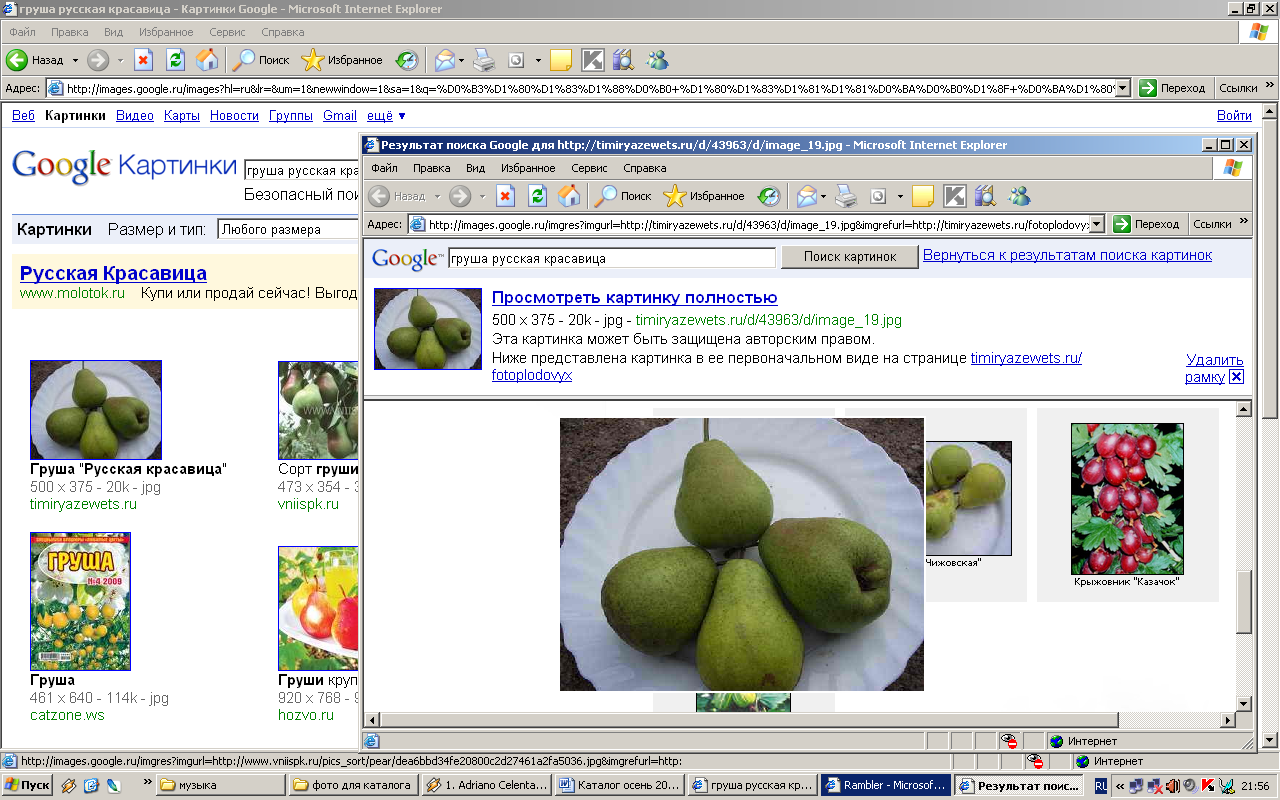This screenshot has height=800, width=1280.
Task: Expand ещё menu in Google top links
Action: click(x=386, y=115)
